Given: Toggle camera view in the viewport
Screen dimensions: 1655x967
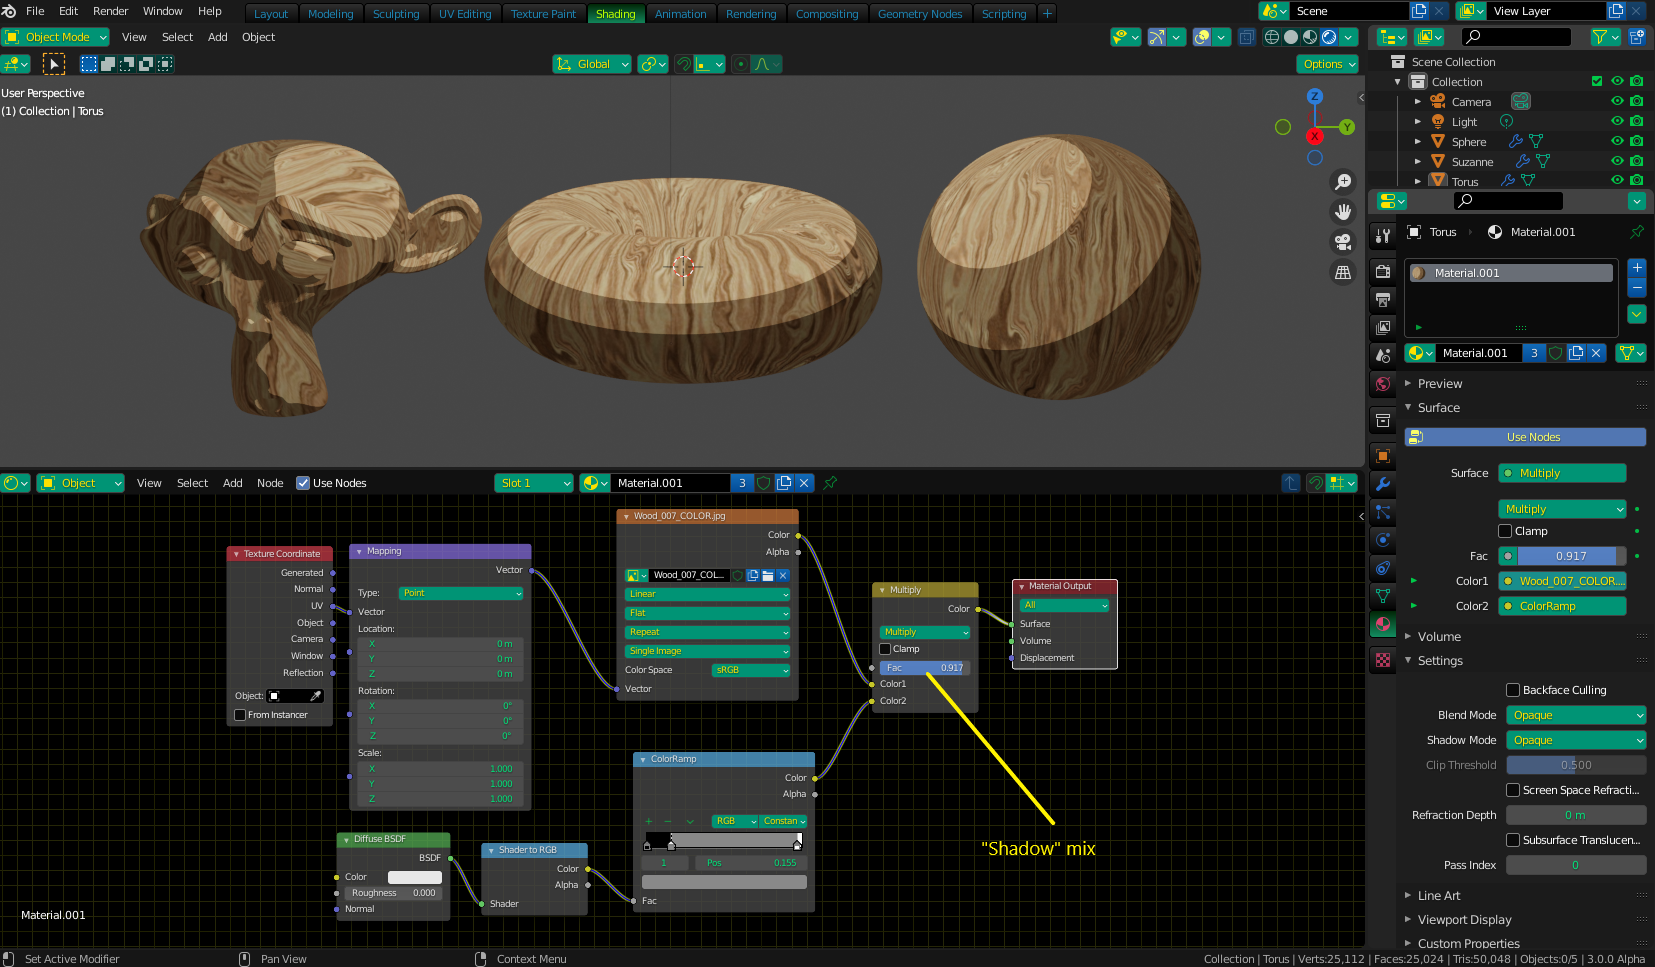Looking at the screenshot, I should [1343, 242].
